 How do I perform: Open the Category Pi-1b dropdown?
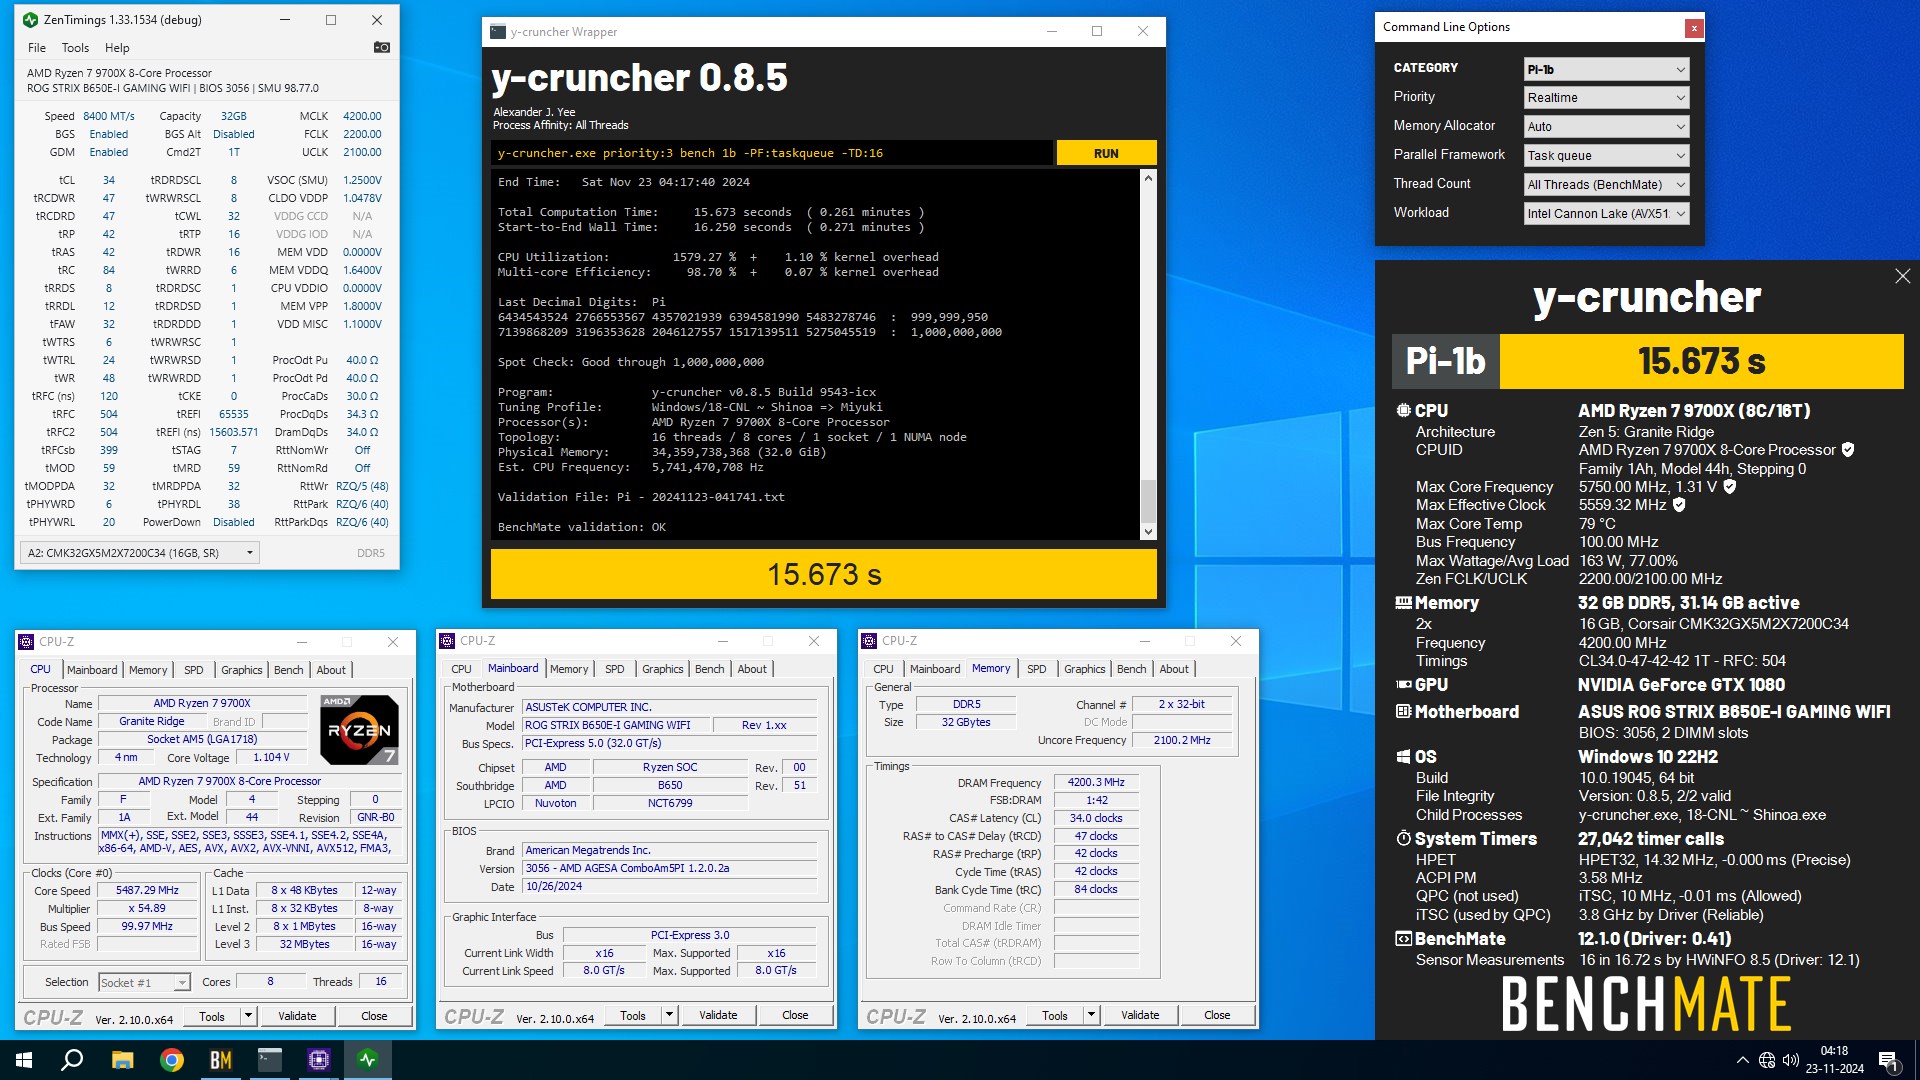1606,69
